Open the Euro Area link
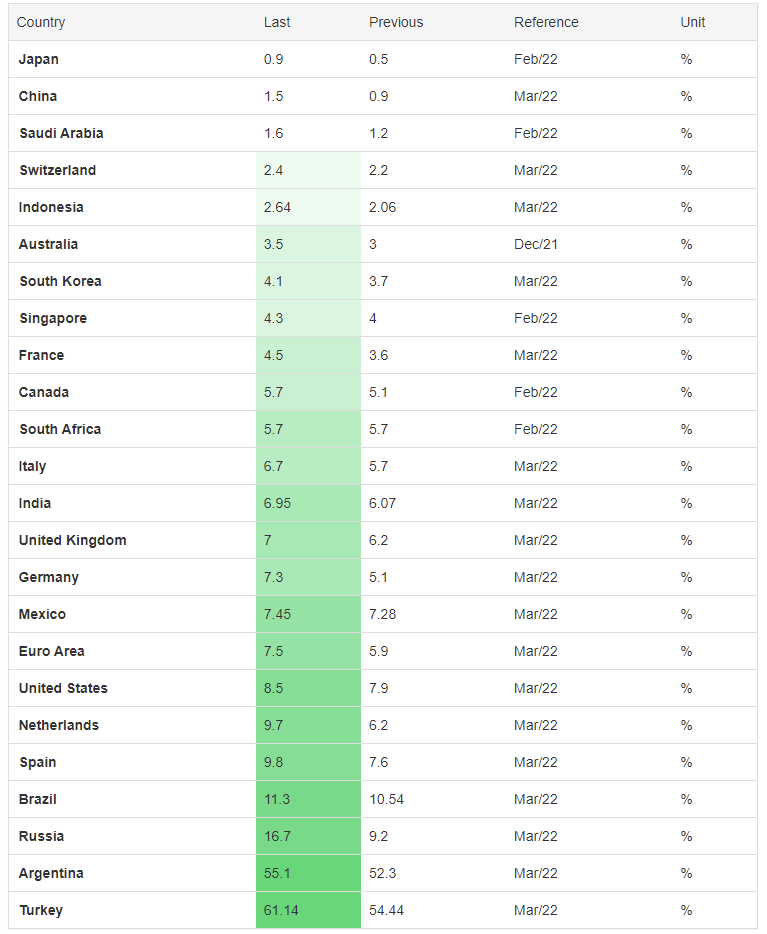Viewport: 767px width, 934px height. 52,651
